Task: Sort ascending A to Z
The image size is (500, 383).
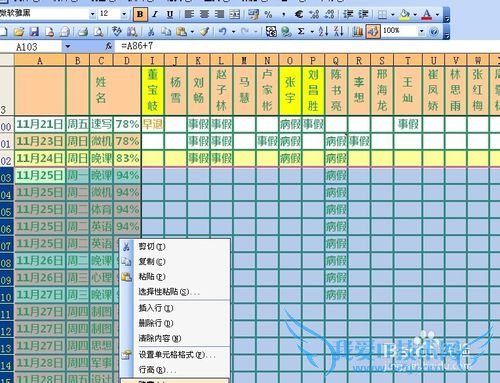Action: point(323,32)
